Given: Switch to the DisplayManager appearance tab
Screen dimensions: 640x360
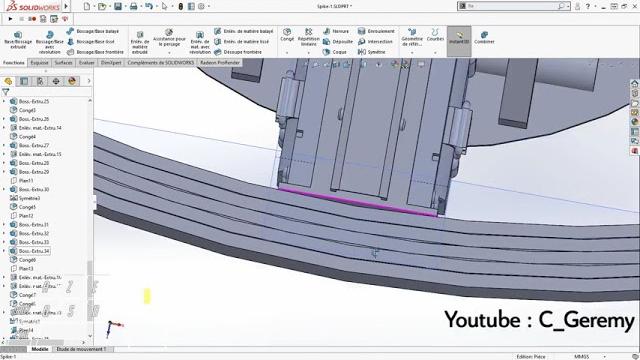Looking at the screenshot, I should coord(72,81).
